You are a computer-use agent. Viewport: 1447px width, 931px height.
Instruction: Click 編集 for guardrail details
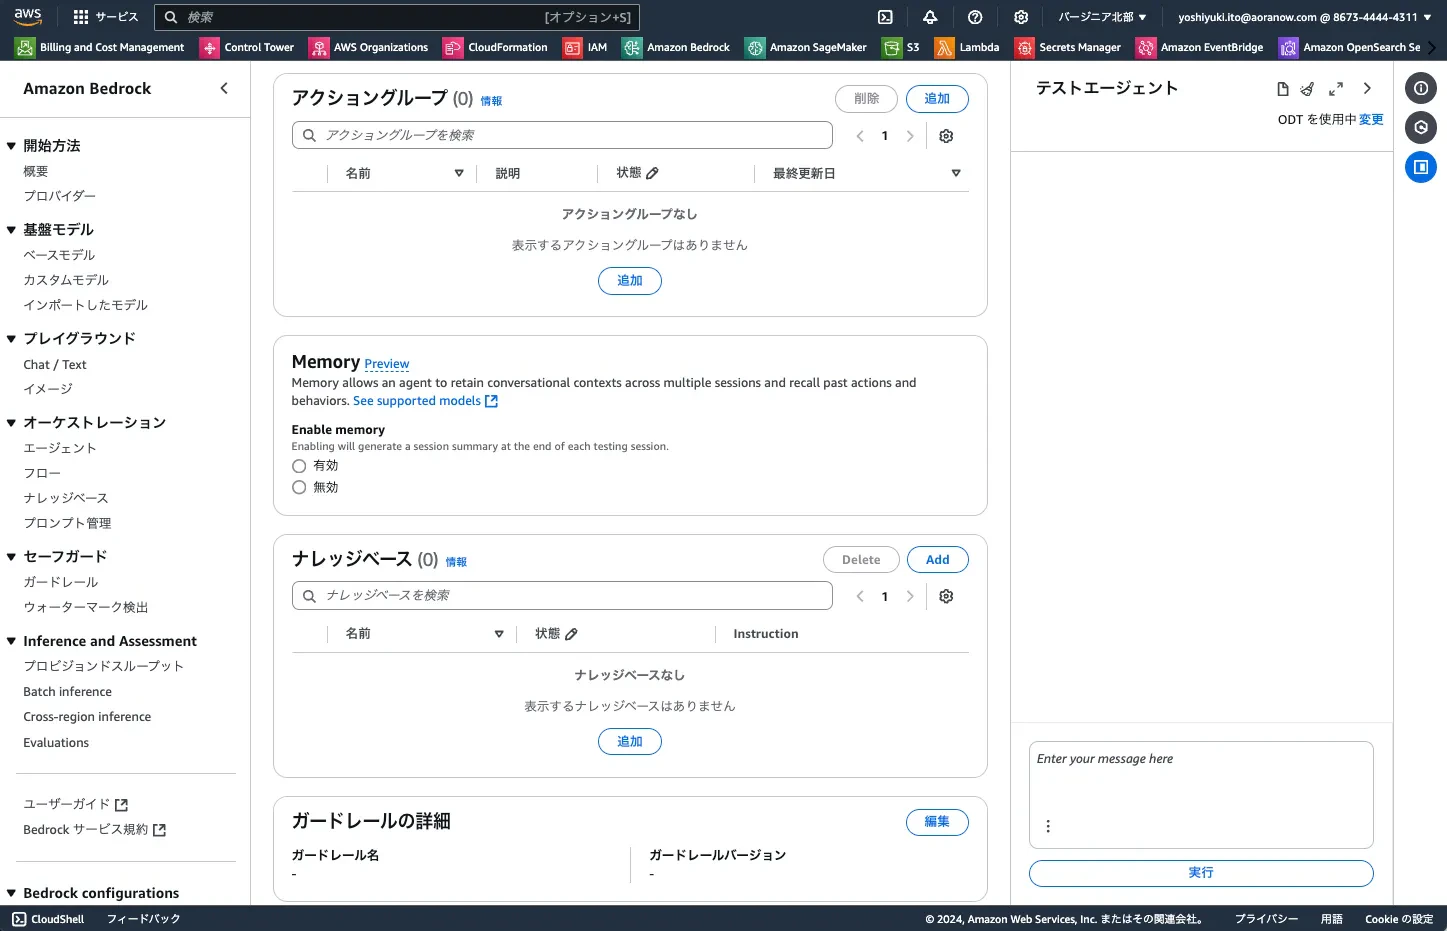point(937,822)
